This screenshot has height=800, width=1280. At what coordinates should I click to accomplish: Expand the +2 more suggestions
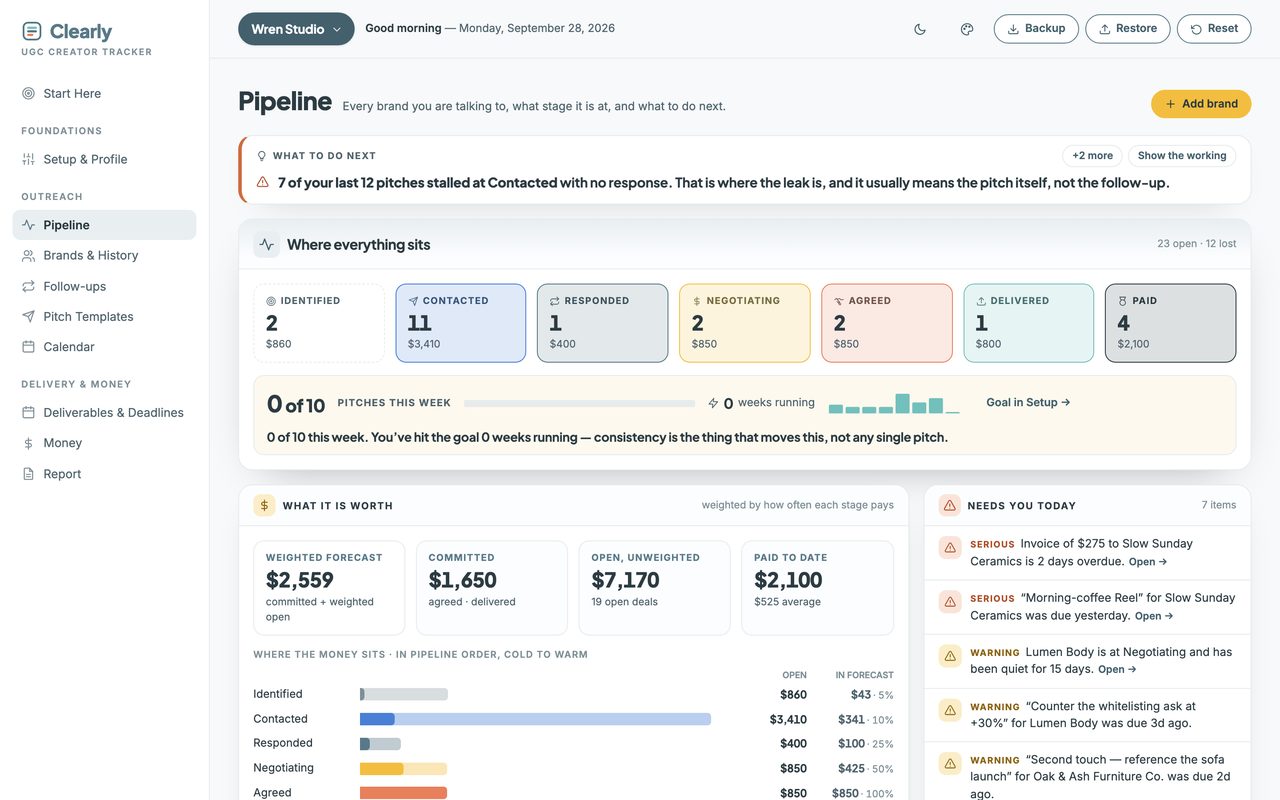(1092, 156)
